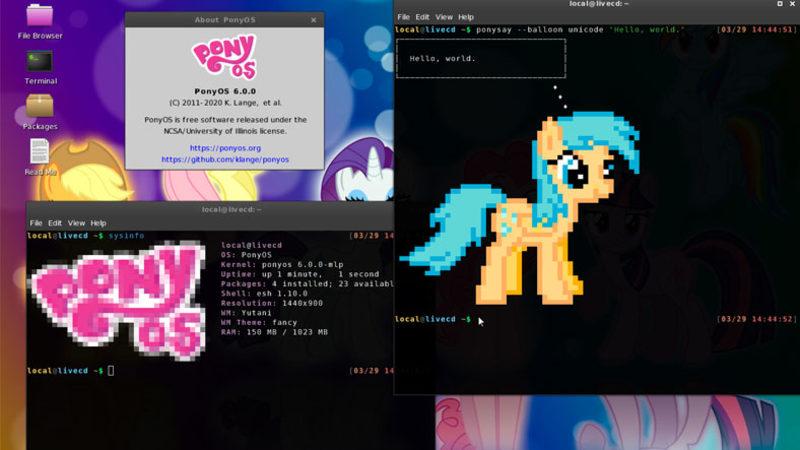This screenshot has height=450, width=800.
Task: Launch the Terminal desktop icon
Action: point(40,61)
